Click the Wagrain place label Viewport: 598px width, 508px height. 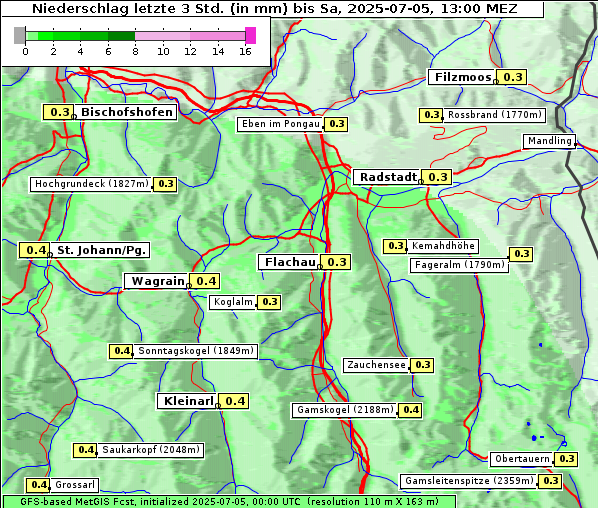tap(157, 281)
